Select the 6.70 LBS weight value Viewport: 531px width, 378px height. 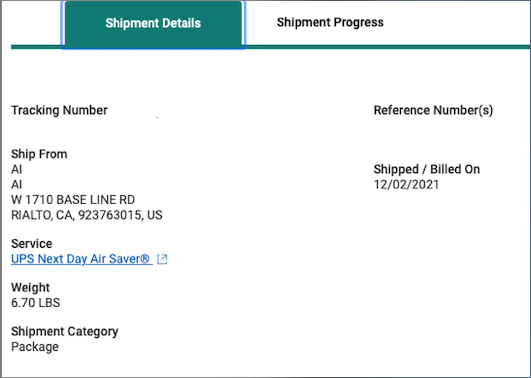(36, 303)
